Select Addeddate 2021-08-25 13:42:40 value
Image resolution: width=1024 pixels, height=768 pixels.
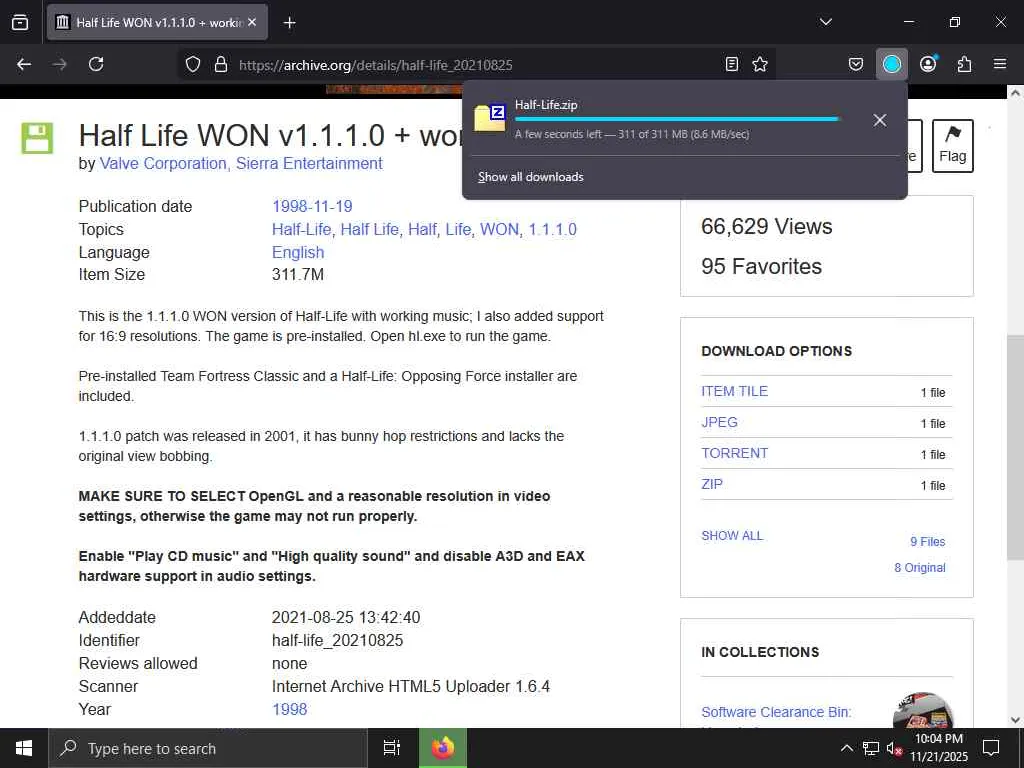click(x=346, y=617)
